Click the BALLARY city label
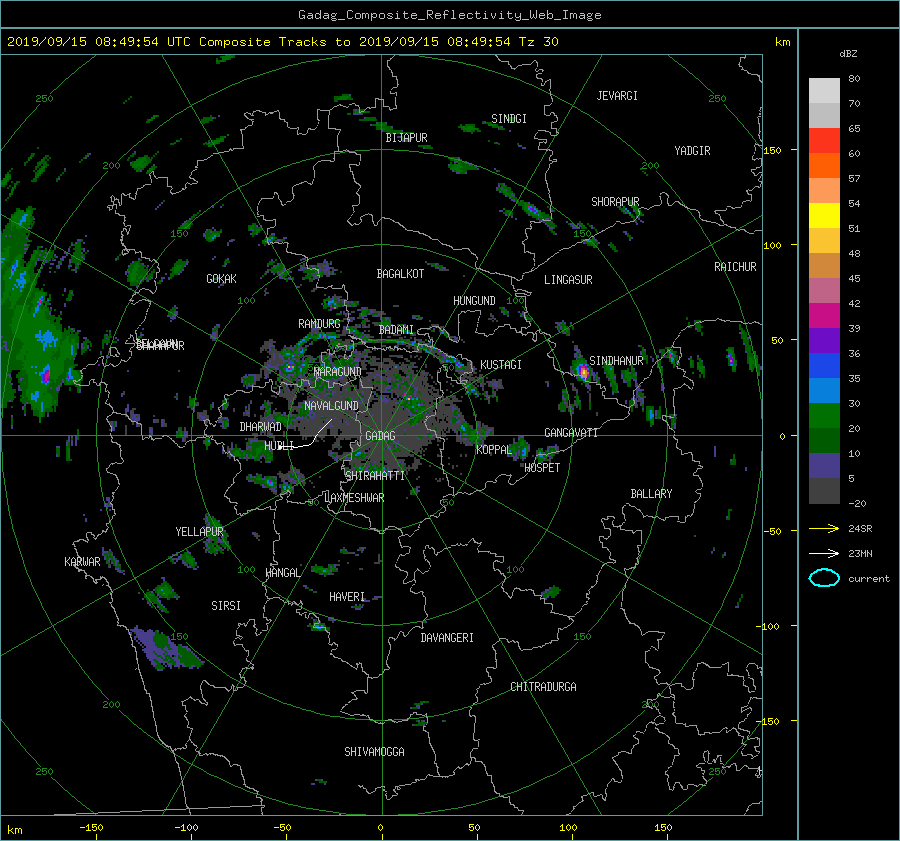The width and height of the screenshot is (900, 841). (651, 494)
